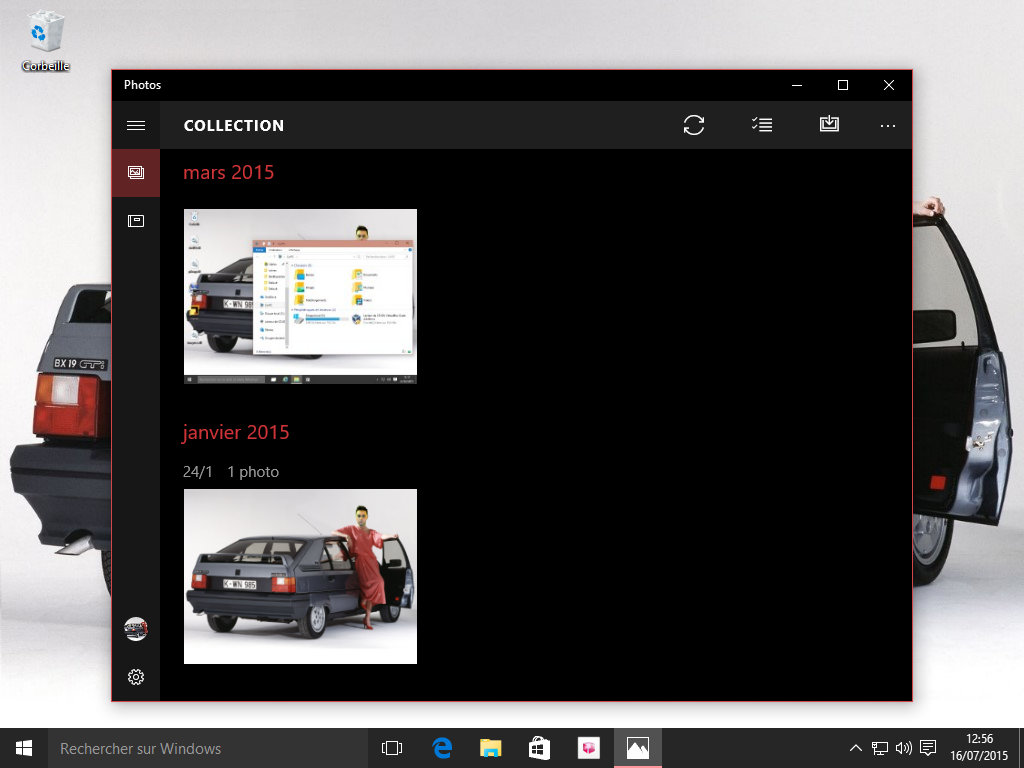Open Task View from the taskbar
This screenshot has width=1024, height=768.
[392, 748]
